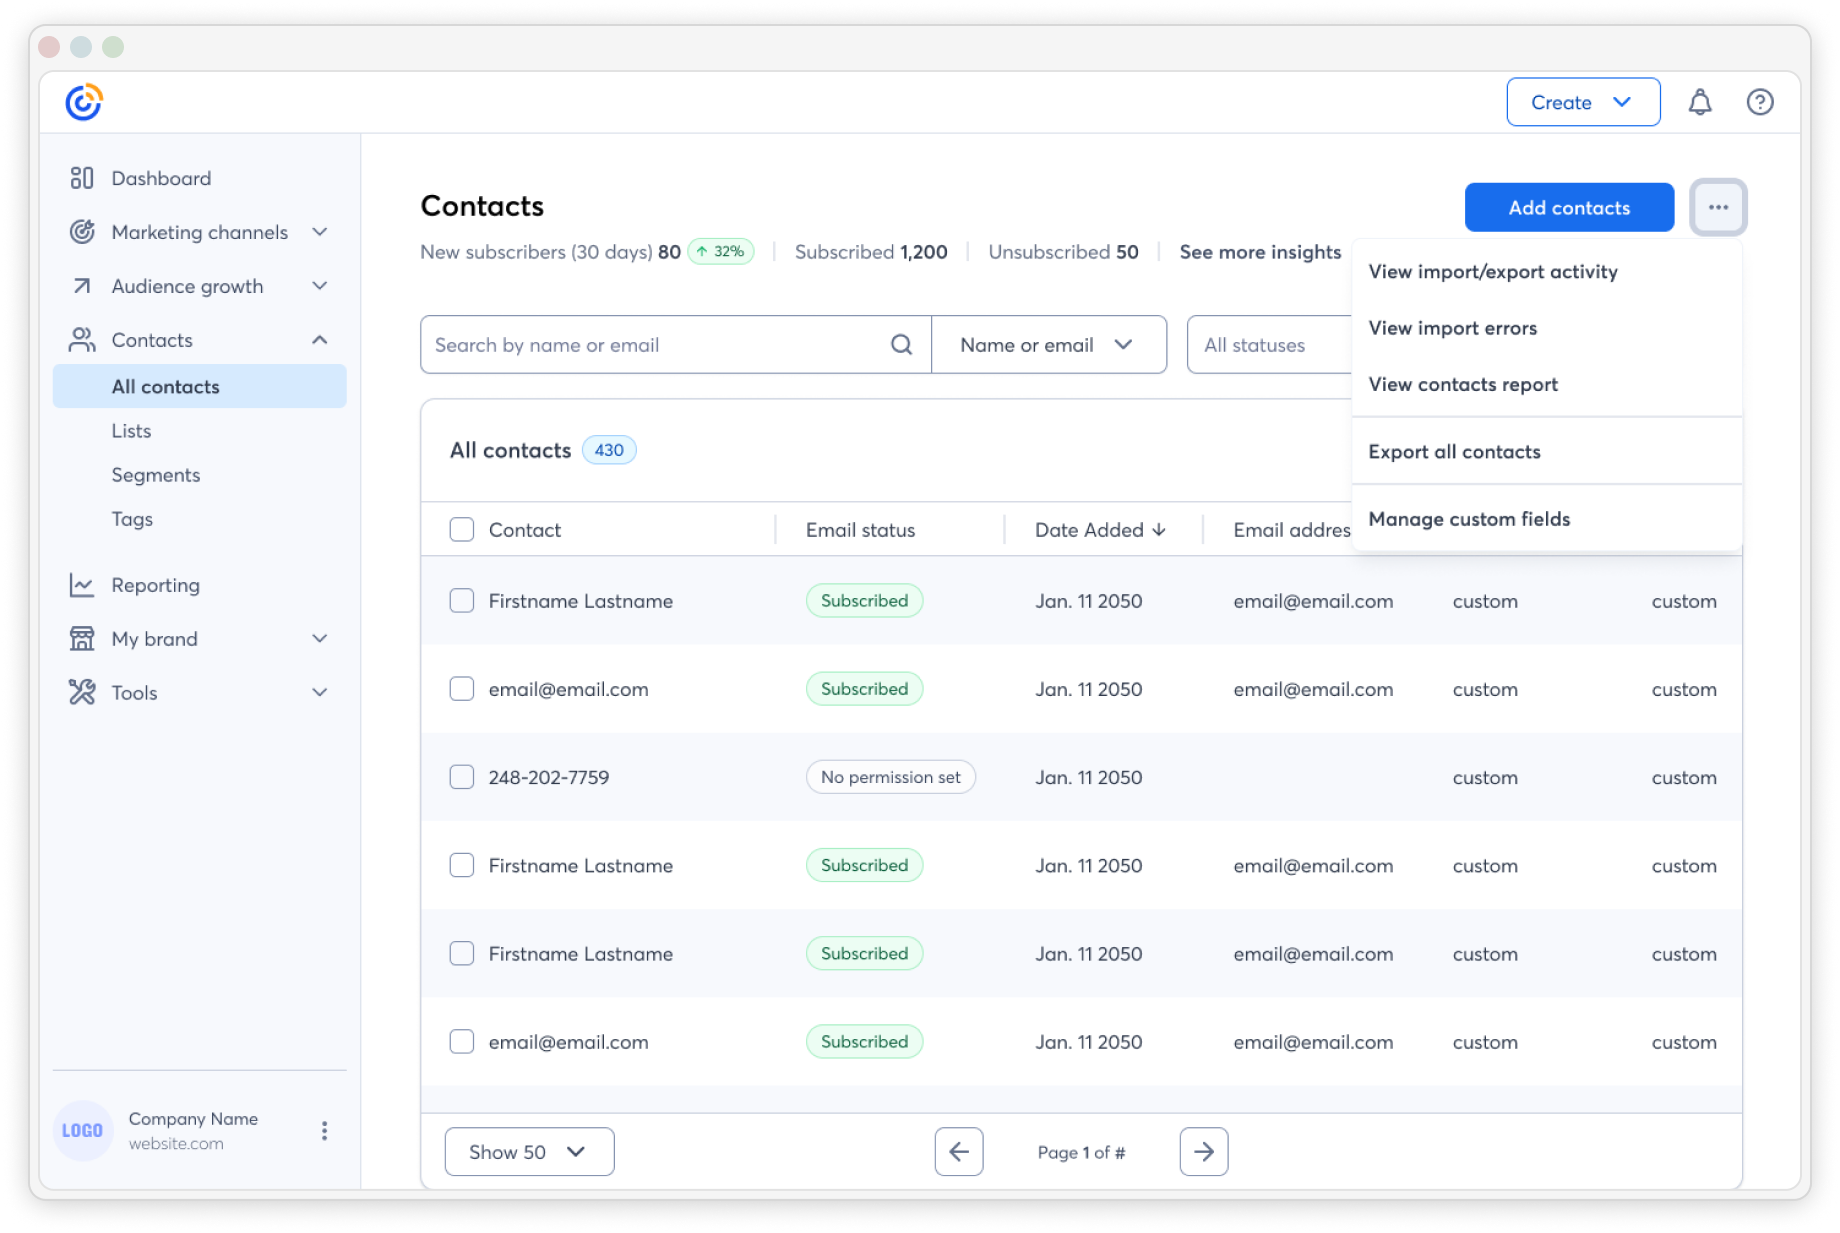Select Export all contacts menu item
Screen dimensions: 1840x1233
point(1454,451)
